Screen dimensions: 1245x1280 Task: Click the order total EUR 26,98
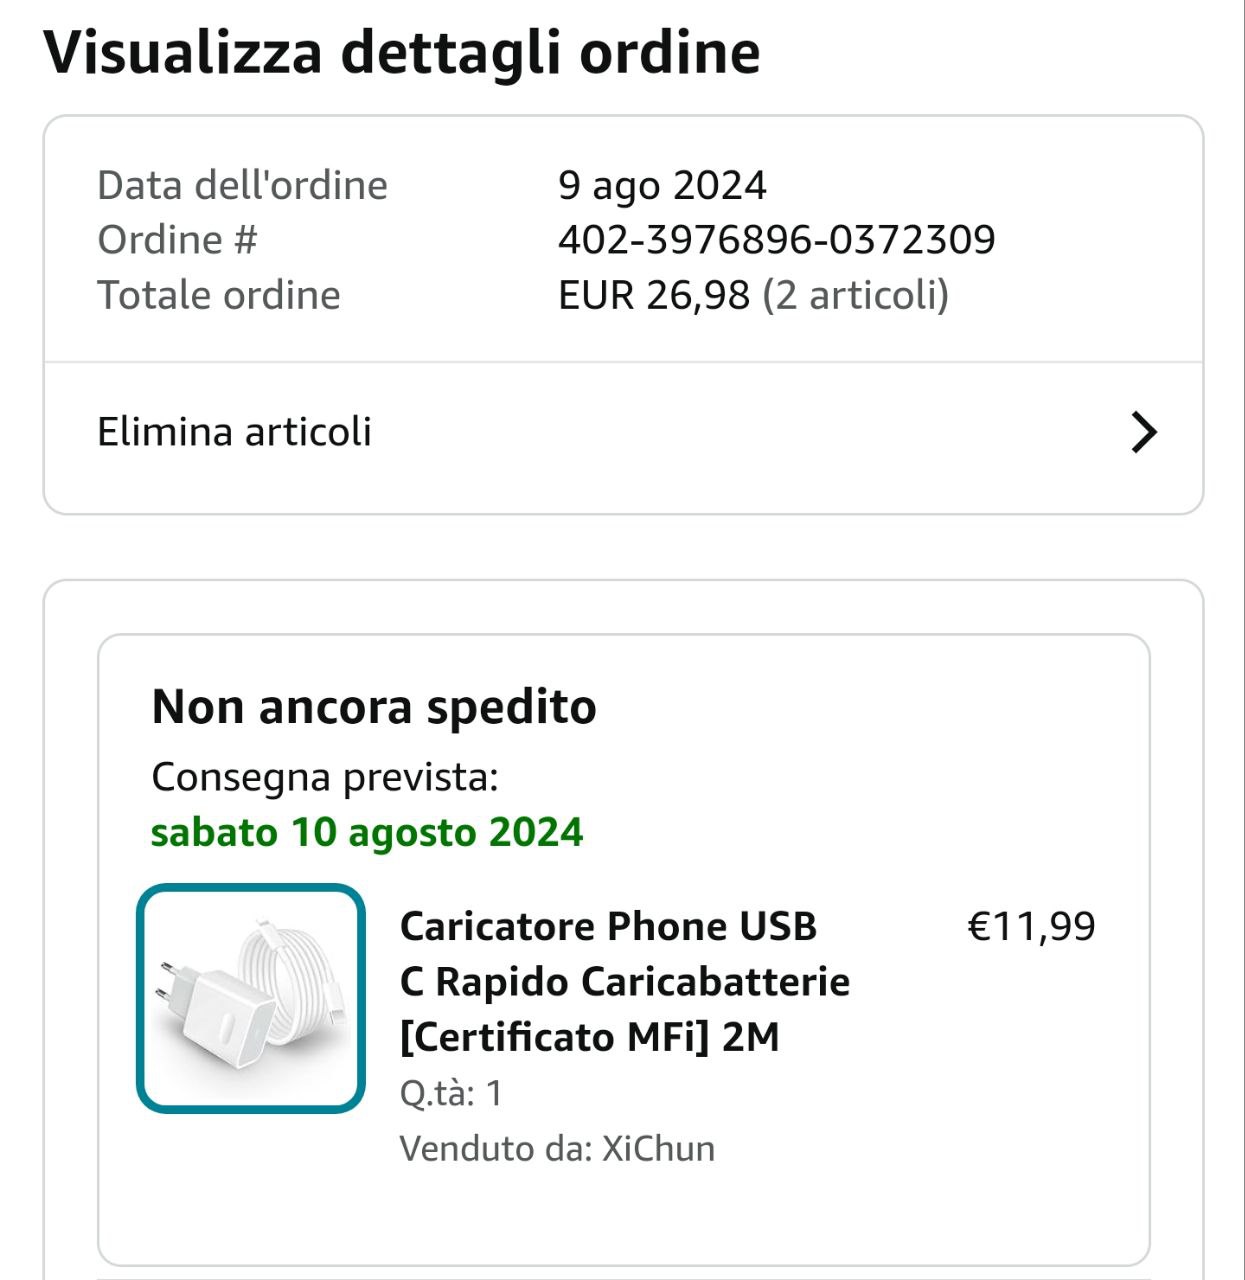pos(654,295)
